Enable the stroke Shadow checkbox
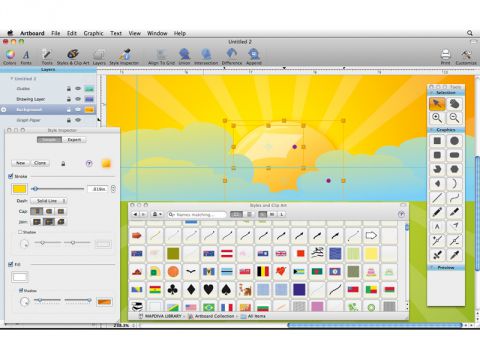 click(20, 232)
